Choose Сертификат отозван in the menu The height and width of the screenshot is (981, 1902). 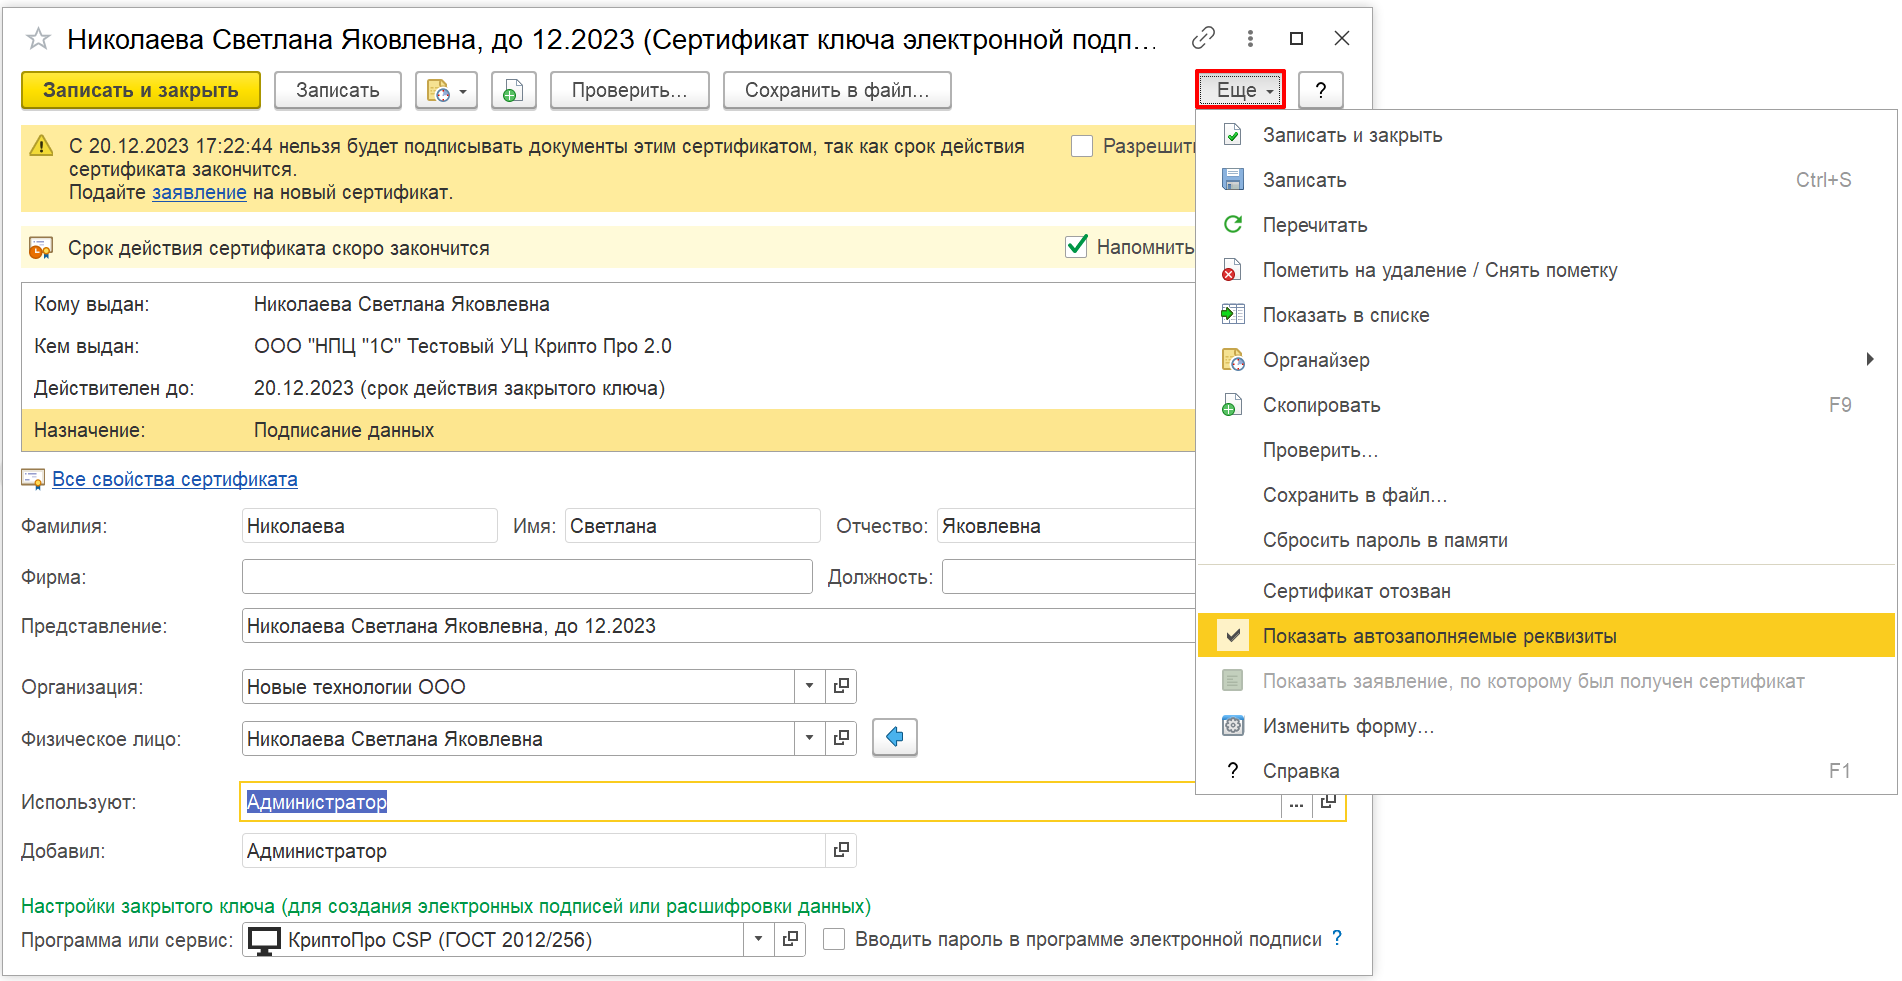pyautogui.click(x=1546, y=591)
